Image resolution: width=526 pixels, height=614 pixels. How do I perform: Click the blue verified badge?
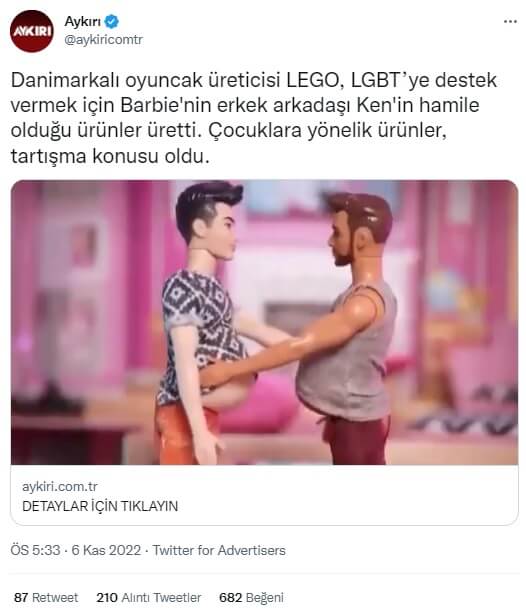(x=112, y=22)
